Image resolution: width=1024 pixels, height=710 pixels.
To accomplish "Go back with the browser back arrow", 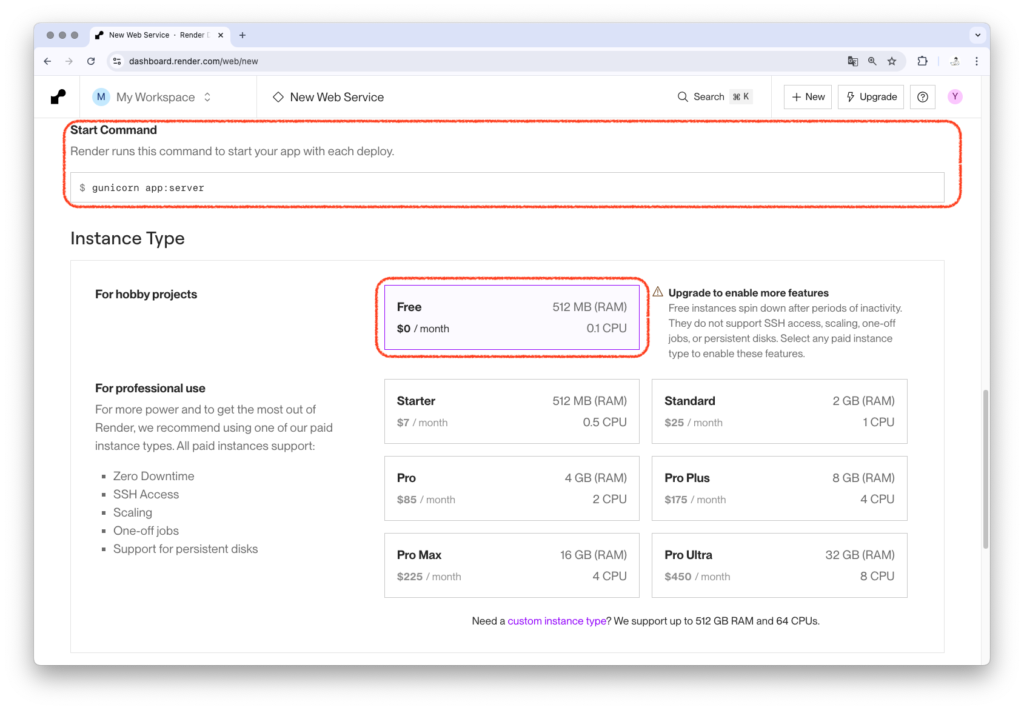I will (48, 61).
